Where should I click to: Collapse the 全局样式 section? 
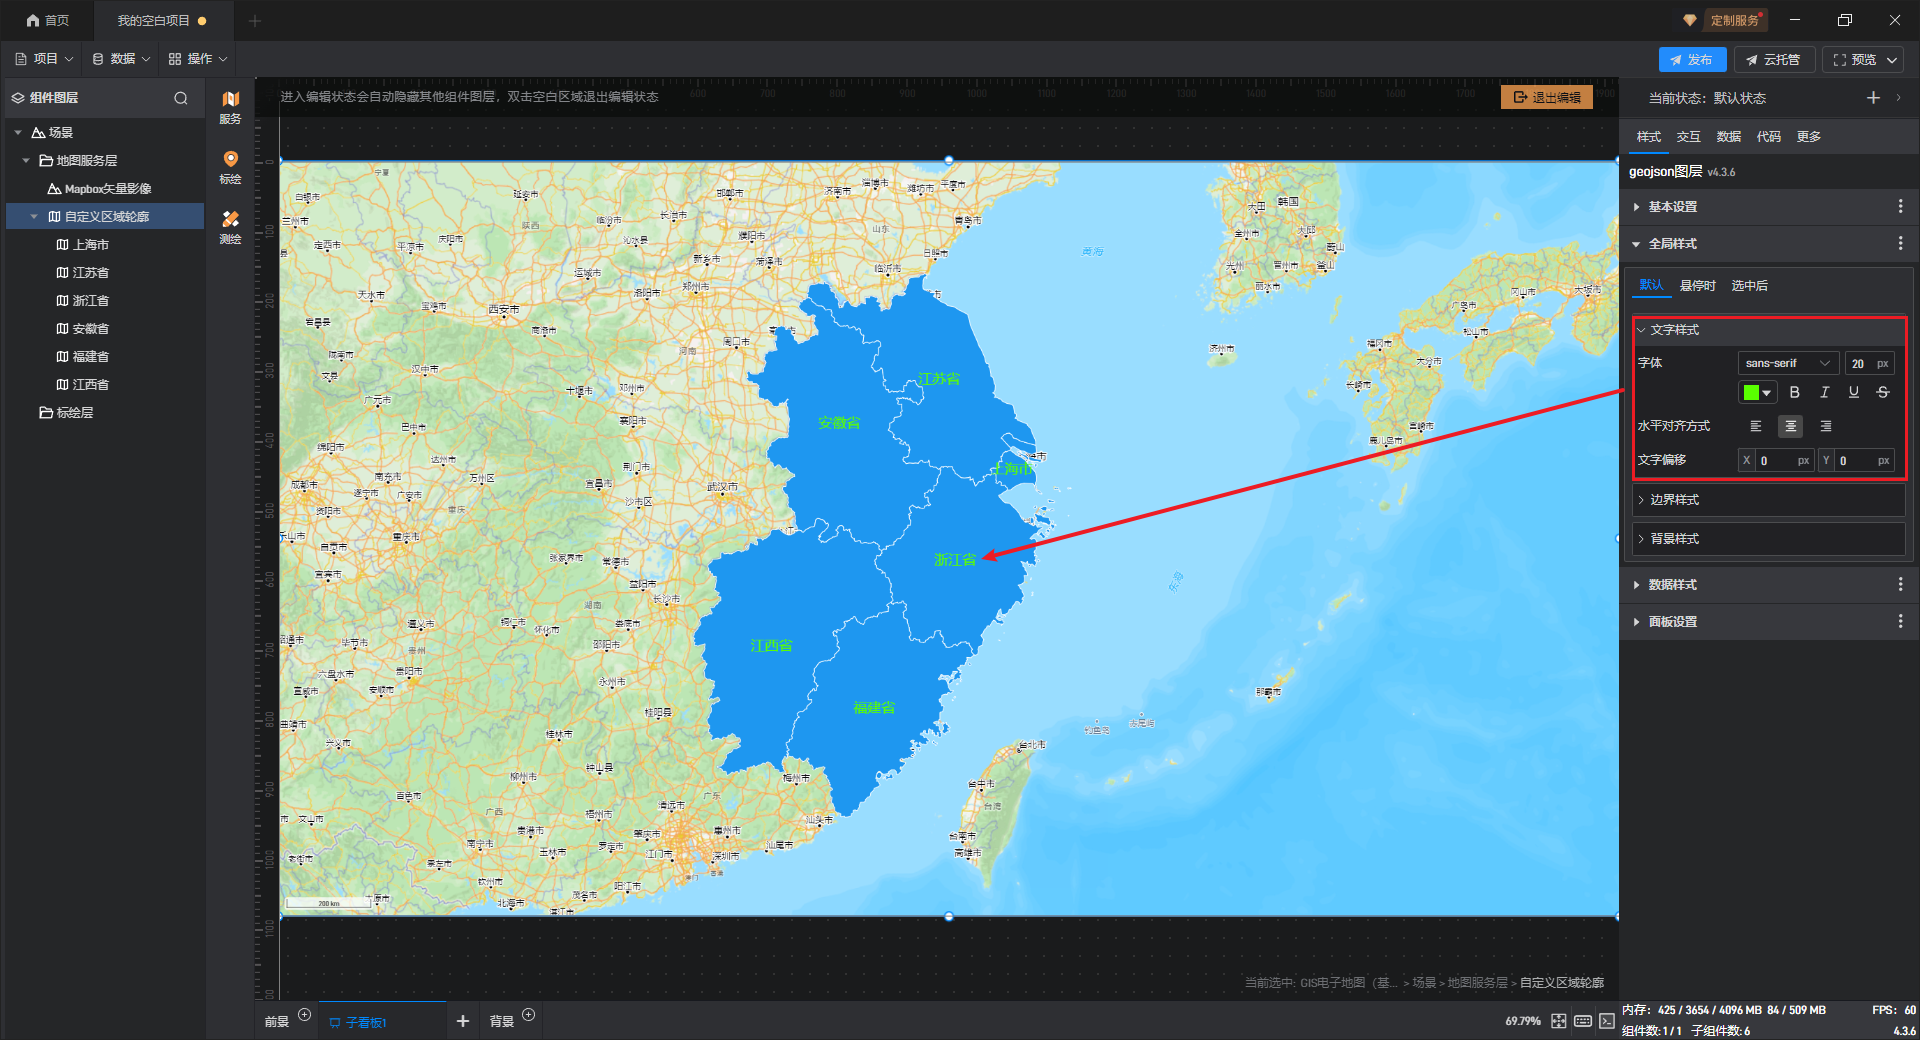click(1636, 244)
